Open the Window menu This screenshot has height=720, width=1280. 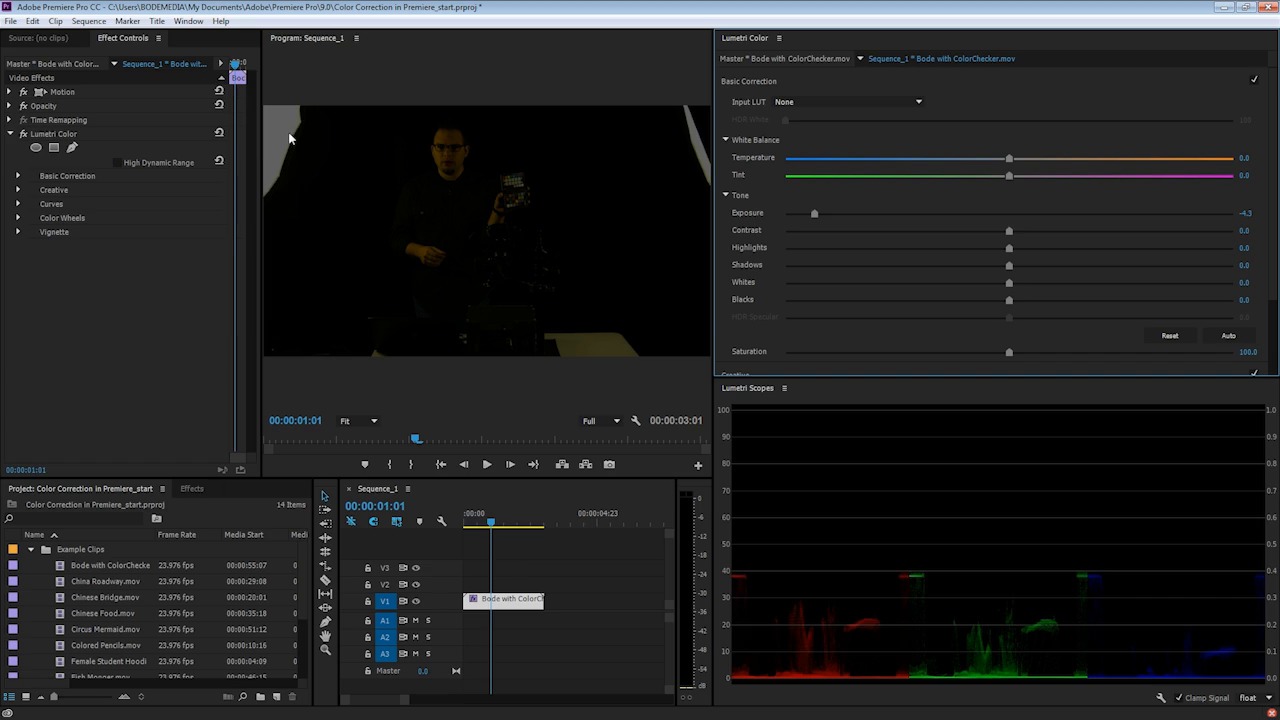188,21
